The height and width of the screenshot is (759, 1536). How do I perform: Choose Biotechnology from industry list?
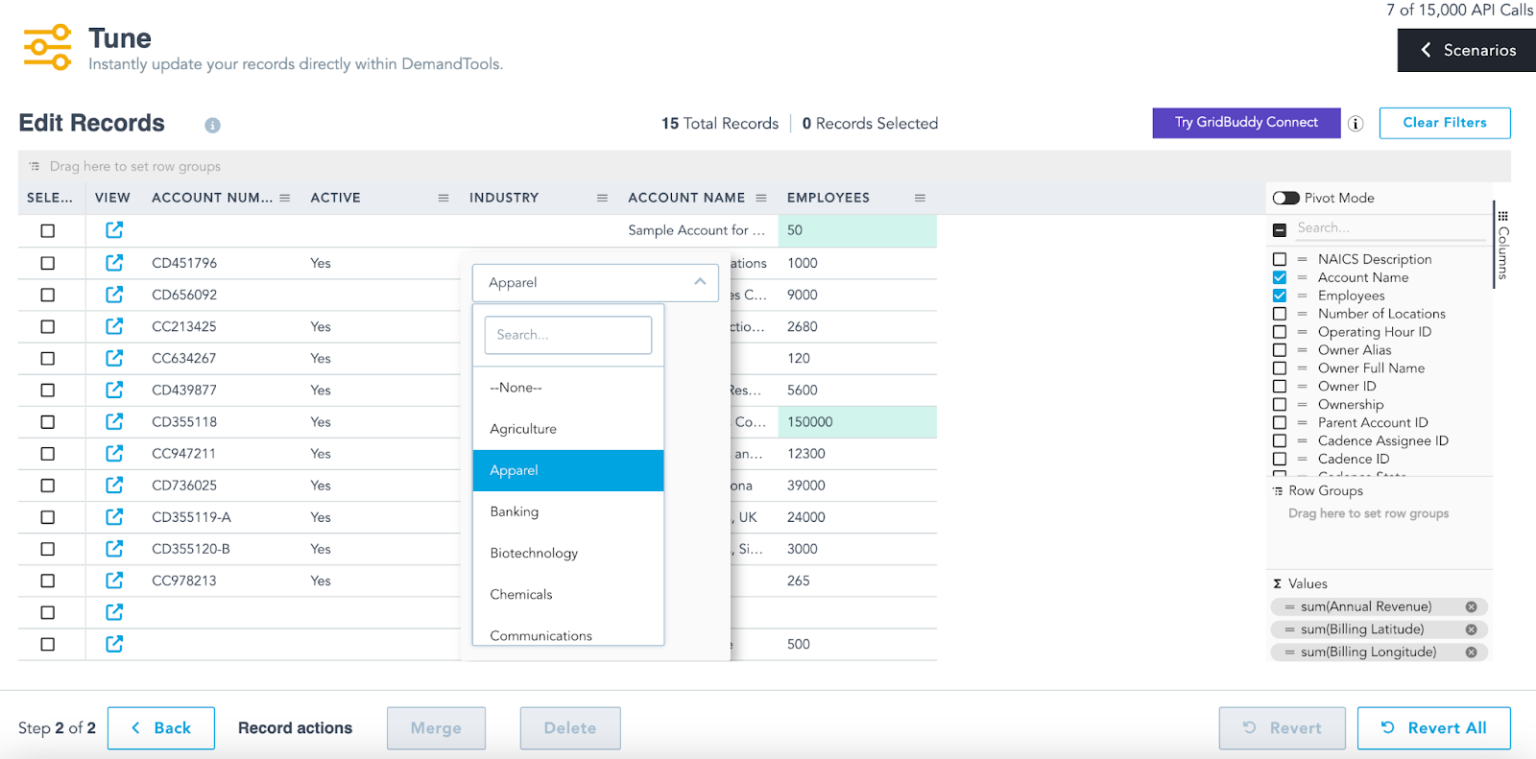point(568,553)
